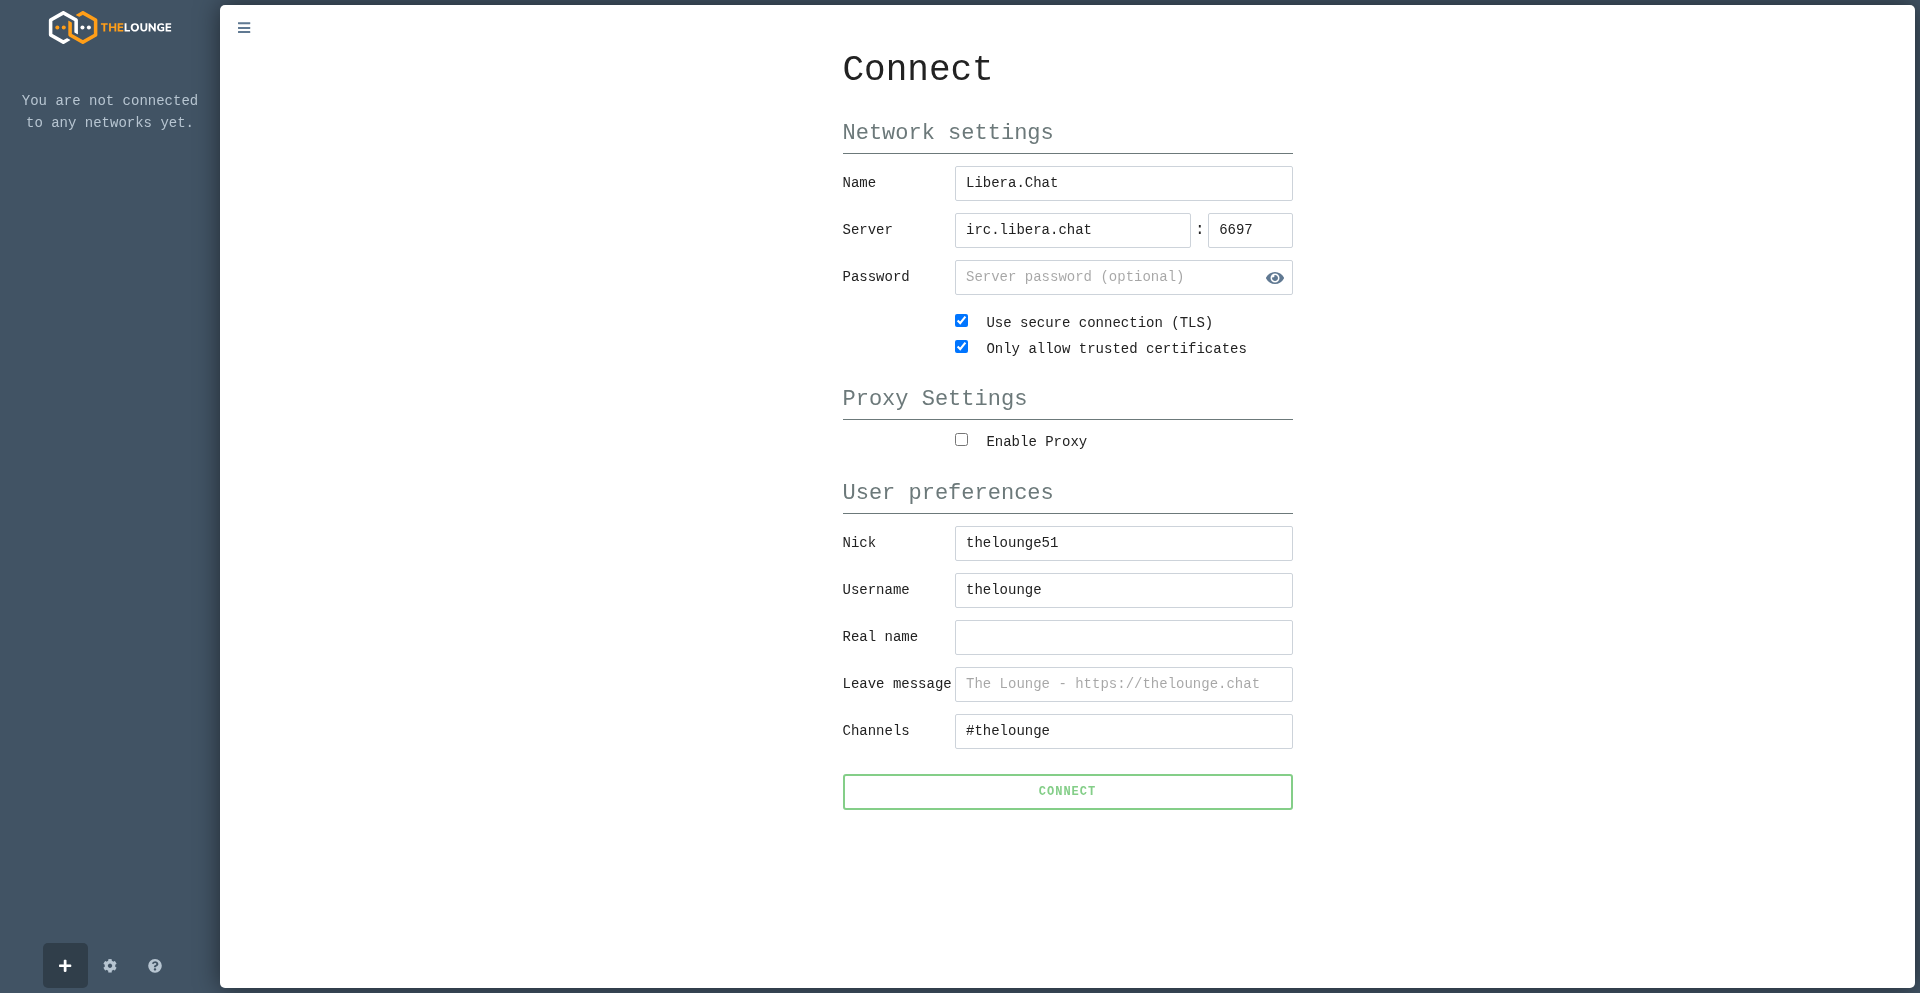Toggle sidebar with the hamburger menu icon

pyautogui.click(x=244, y=28)
